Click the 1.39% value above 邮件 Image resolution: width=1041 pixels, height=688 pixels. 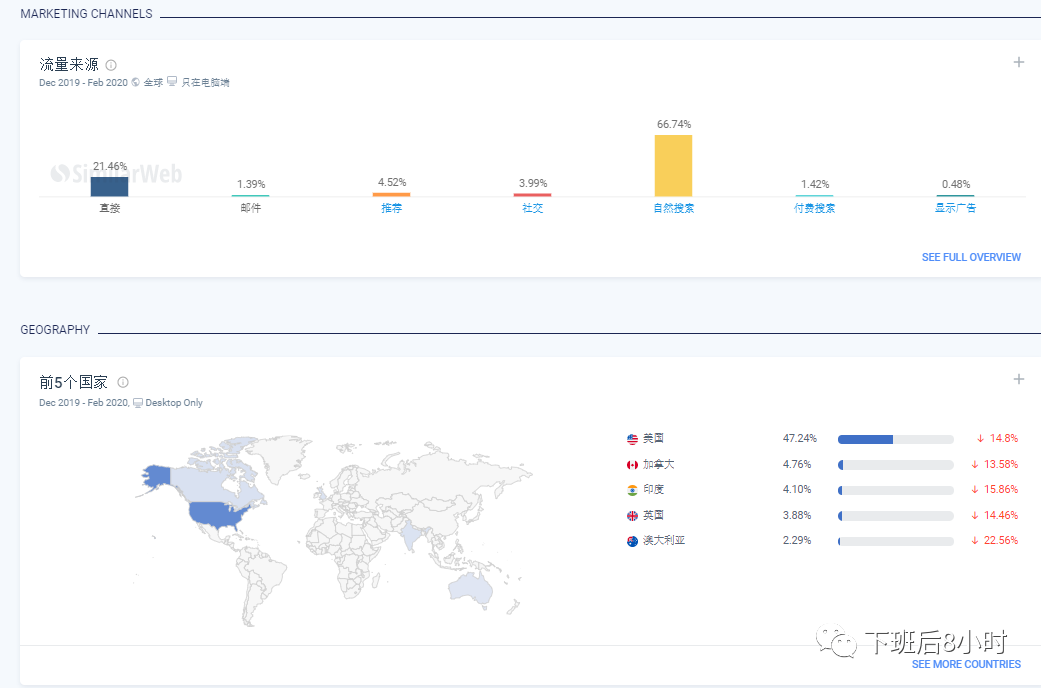[251, 184]
